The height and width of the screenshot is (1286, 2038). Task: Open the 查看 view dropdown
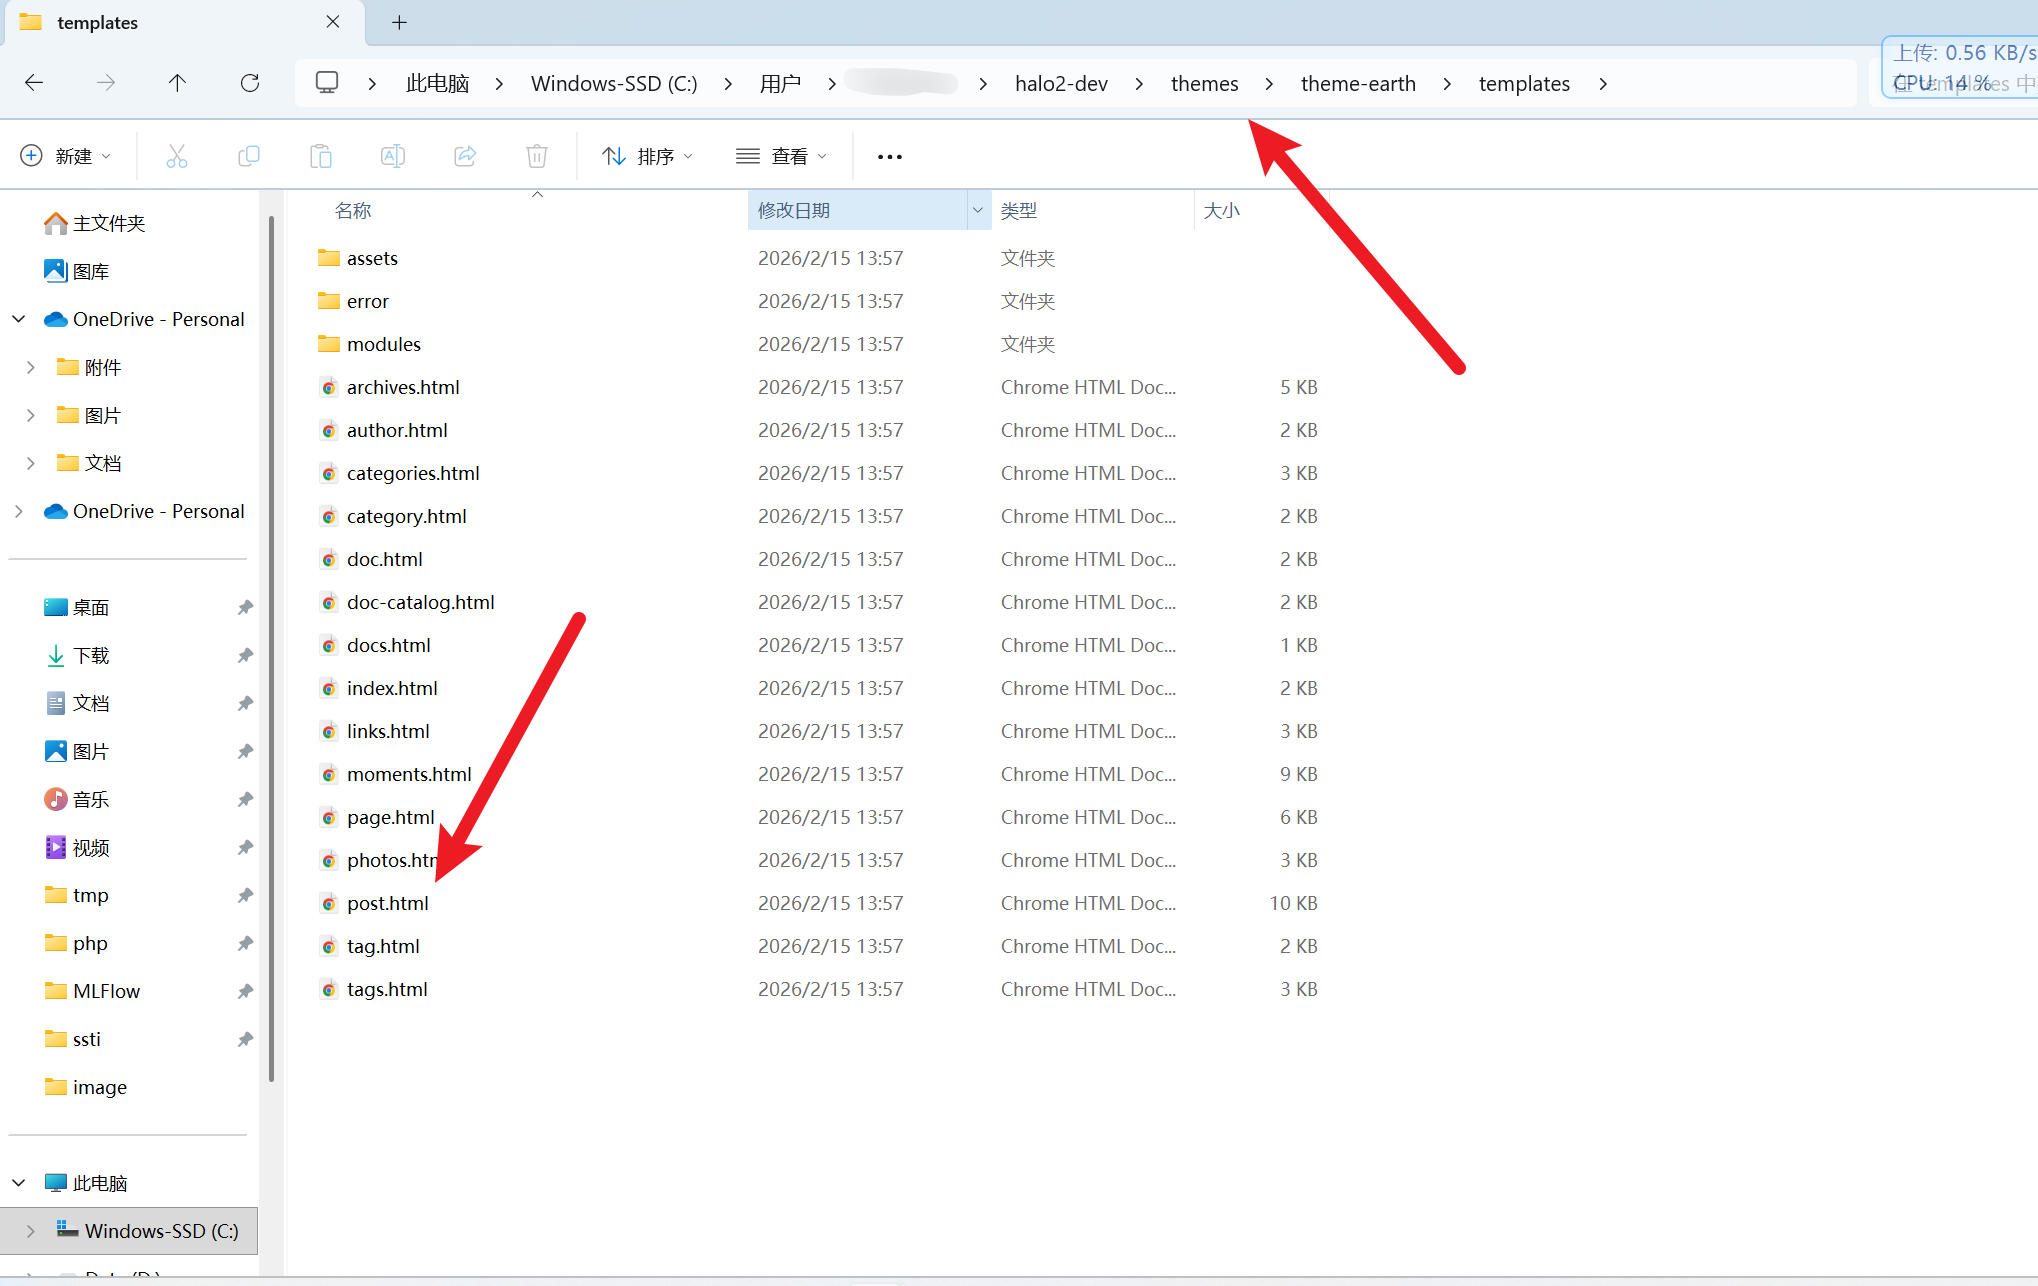pyautogui.click(x=781, y=156)
